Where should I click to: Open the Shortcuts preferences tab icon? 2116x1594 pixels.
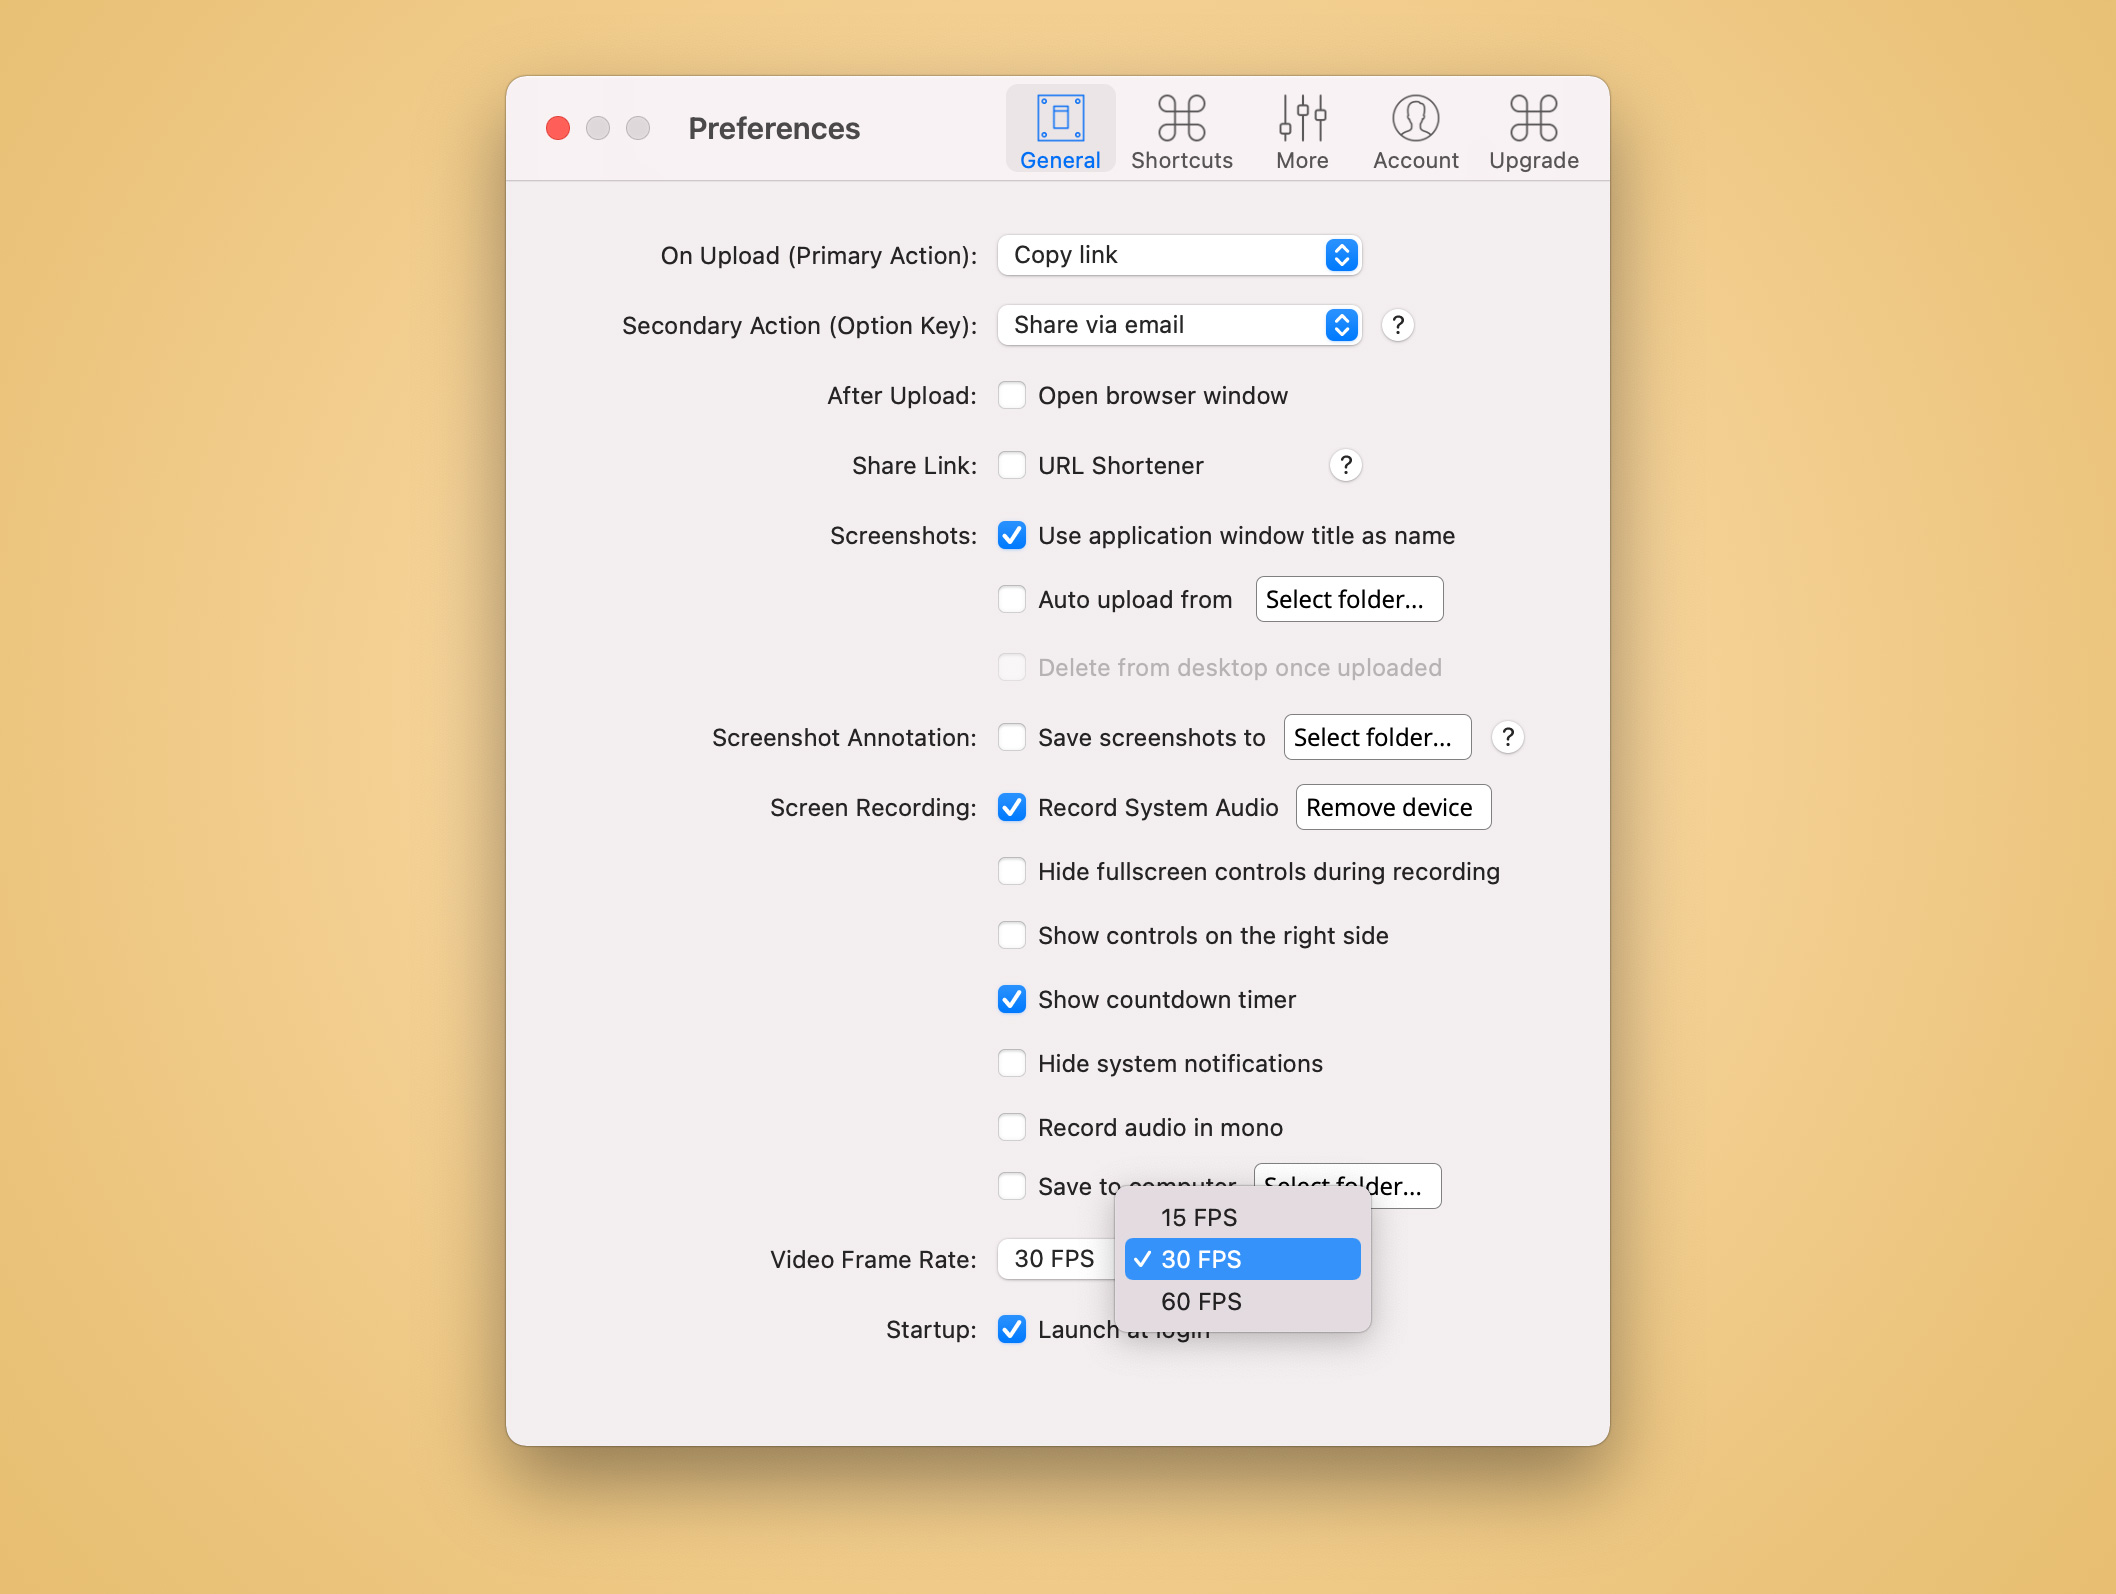coord(1181,119)
